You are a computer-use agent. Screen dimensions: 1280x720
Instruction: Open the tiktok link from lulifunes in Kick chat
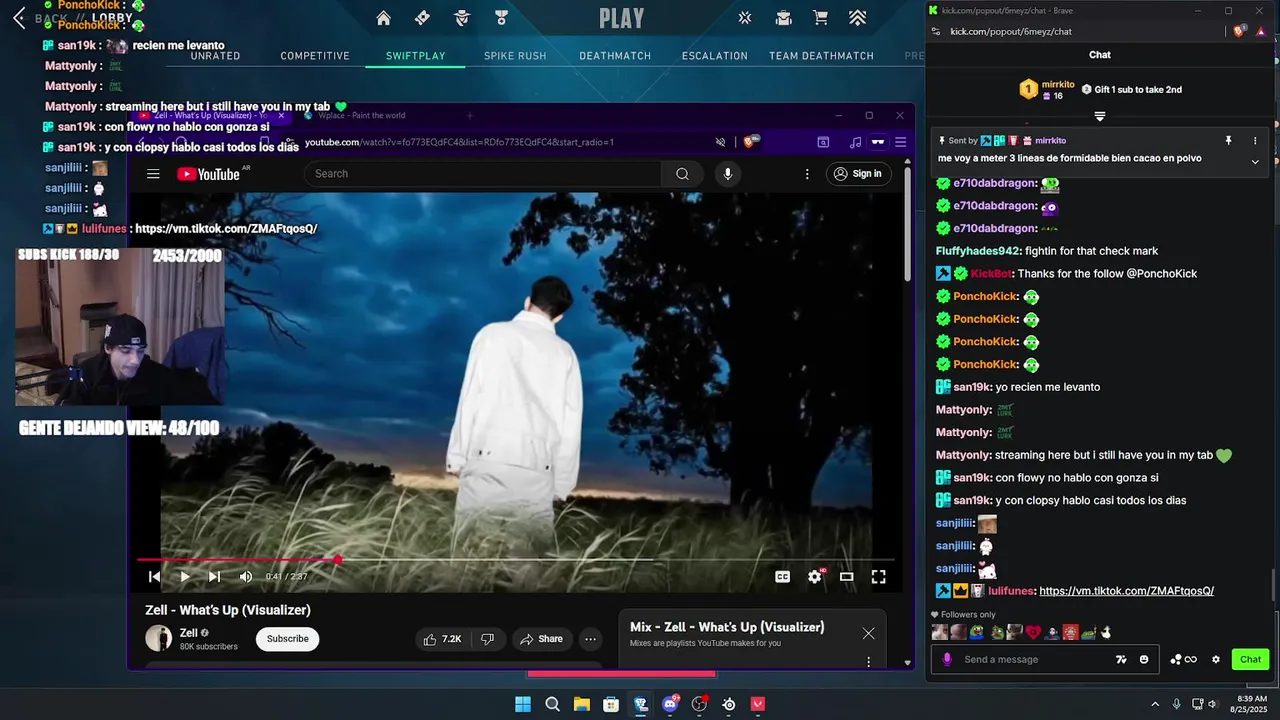pyautogui.click(x=1126, y=591)
